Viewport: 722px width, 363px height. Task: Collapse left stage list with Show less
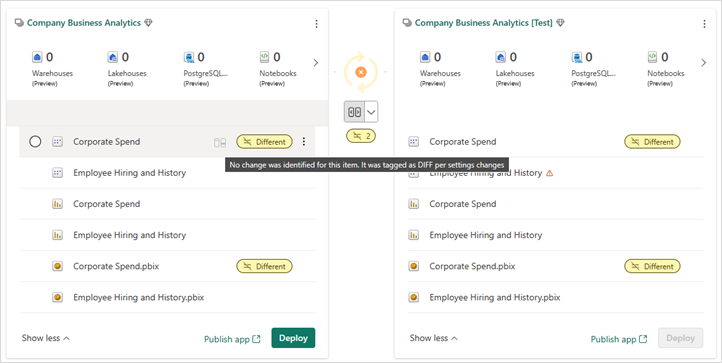tap(46, 338)
